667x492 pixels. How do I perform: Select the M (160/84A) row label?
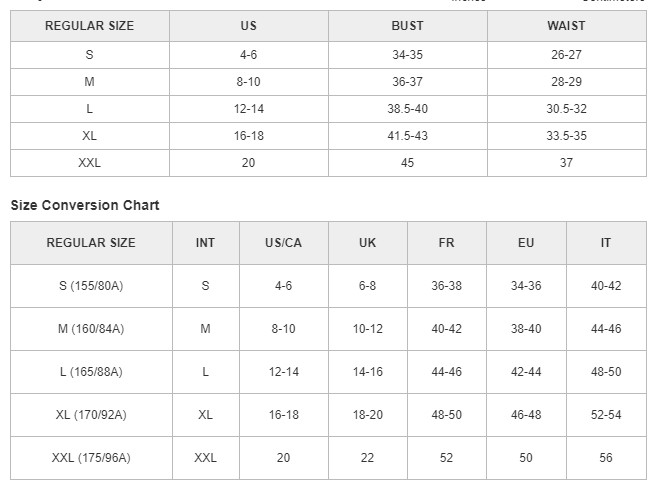pyautogui.click(x=91, y=329)
